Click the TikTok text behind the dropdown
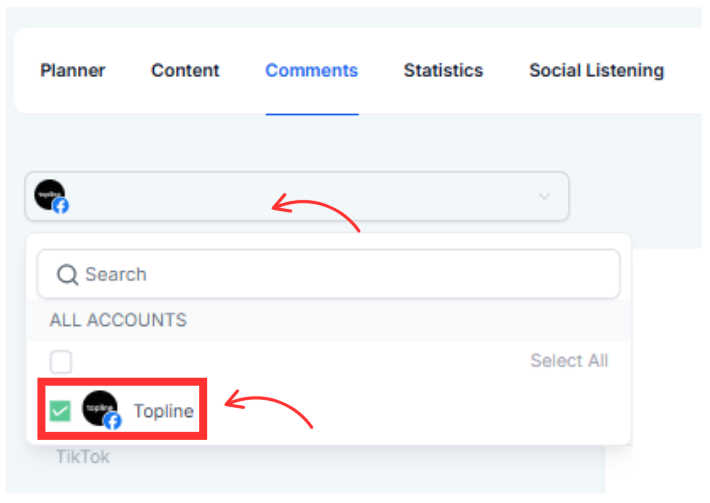This screenshot has height=503, width=710. tap(82, 458)
